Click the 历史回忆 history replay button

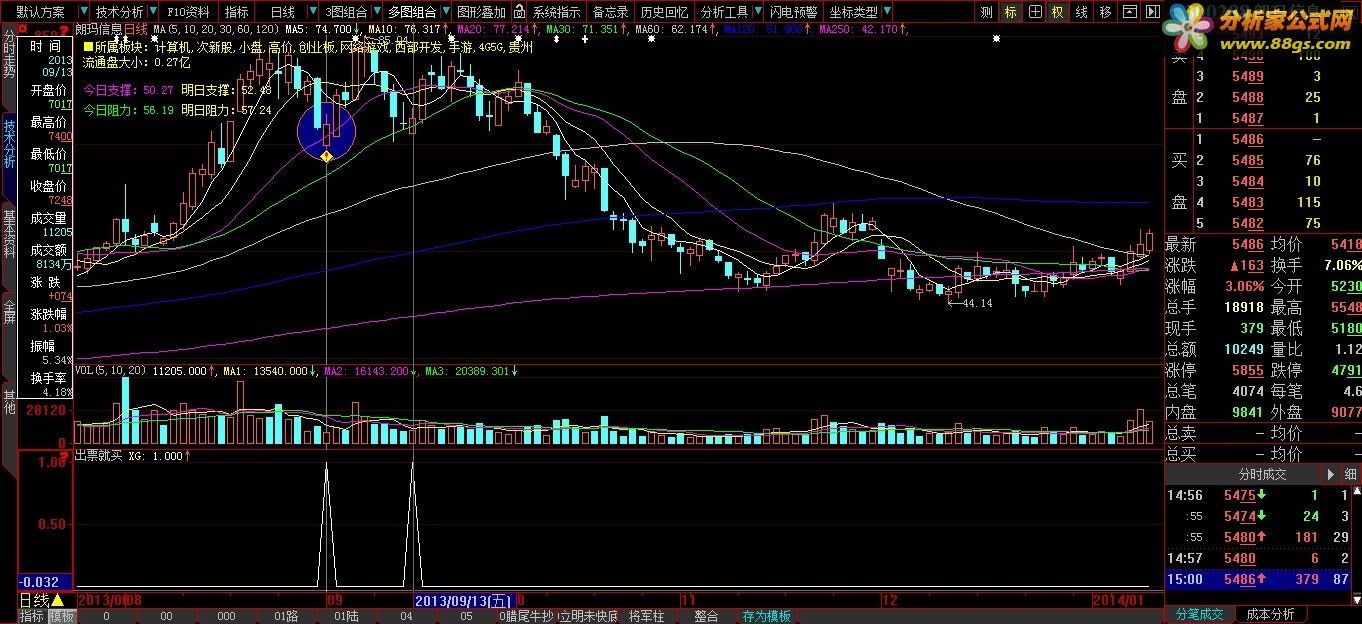665,12
